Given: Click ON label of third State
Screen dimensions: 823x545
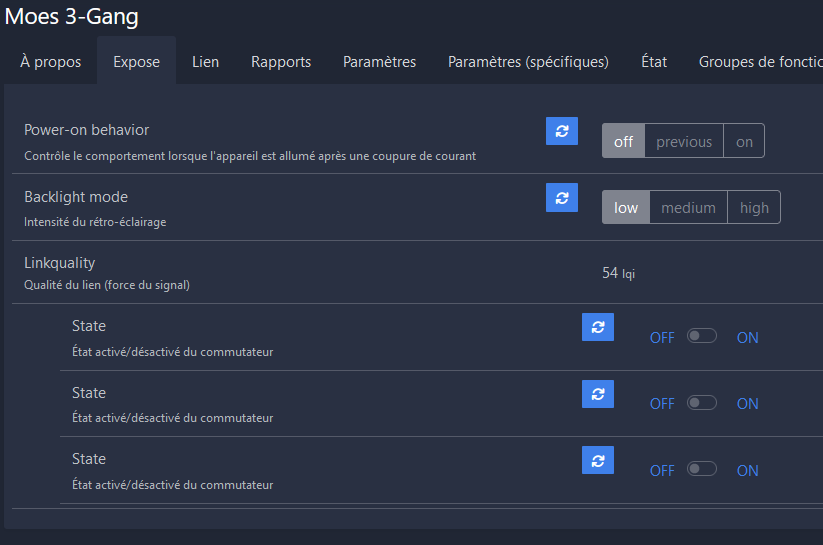Looking at the screenshot, I should (x=747, y=470).
